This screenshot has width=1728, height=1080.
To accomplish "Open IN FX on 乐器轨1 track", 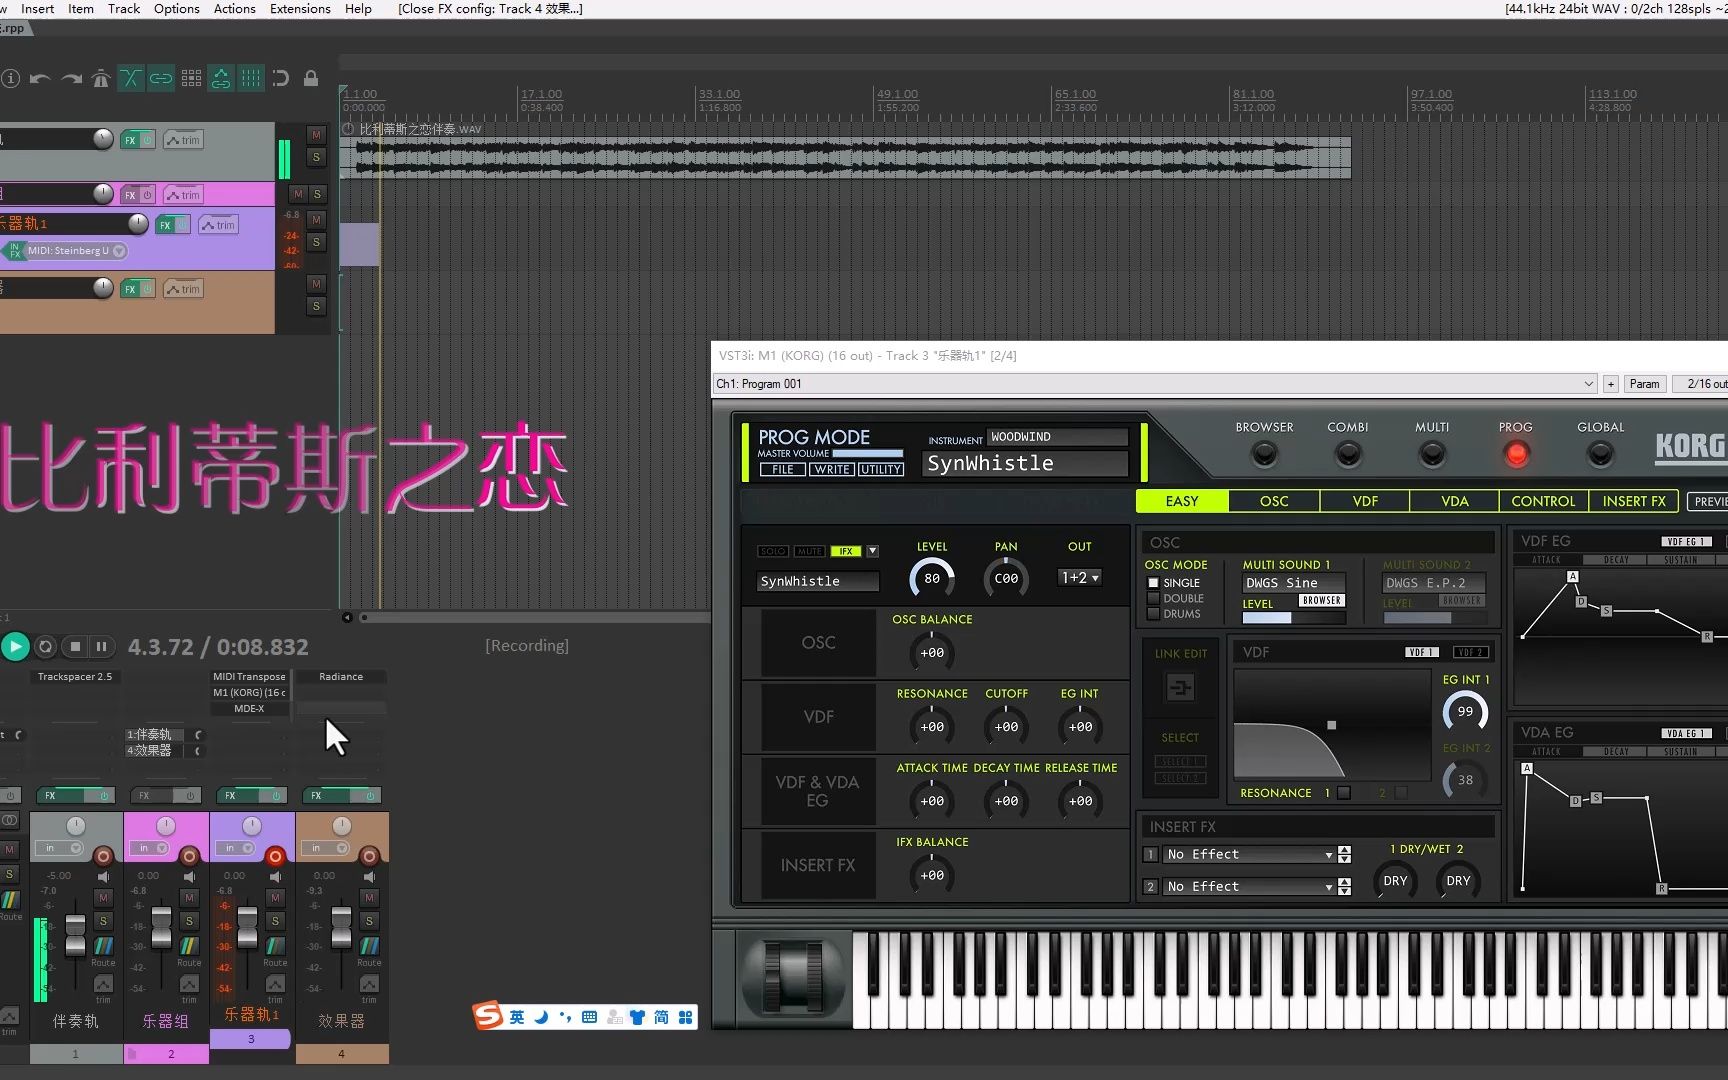I will 14,251.
